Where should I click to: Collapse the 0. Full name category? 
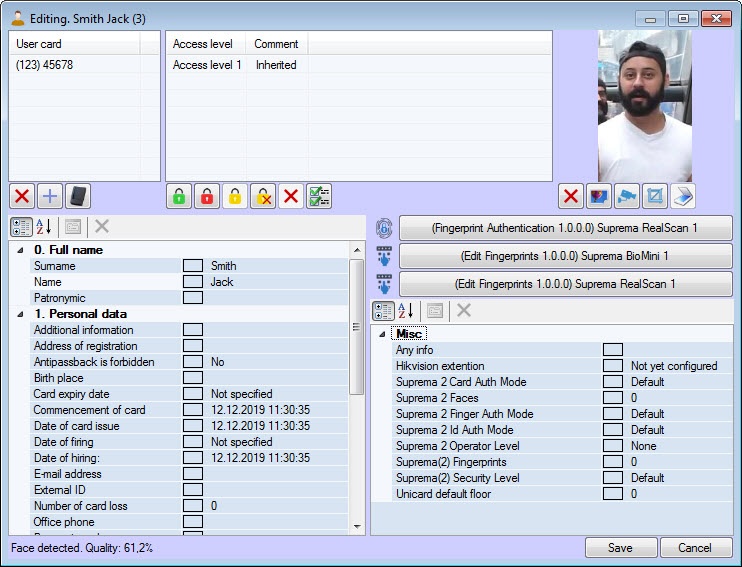coord(21,250)
